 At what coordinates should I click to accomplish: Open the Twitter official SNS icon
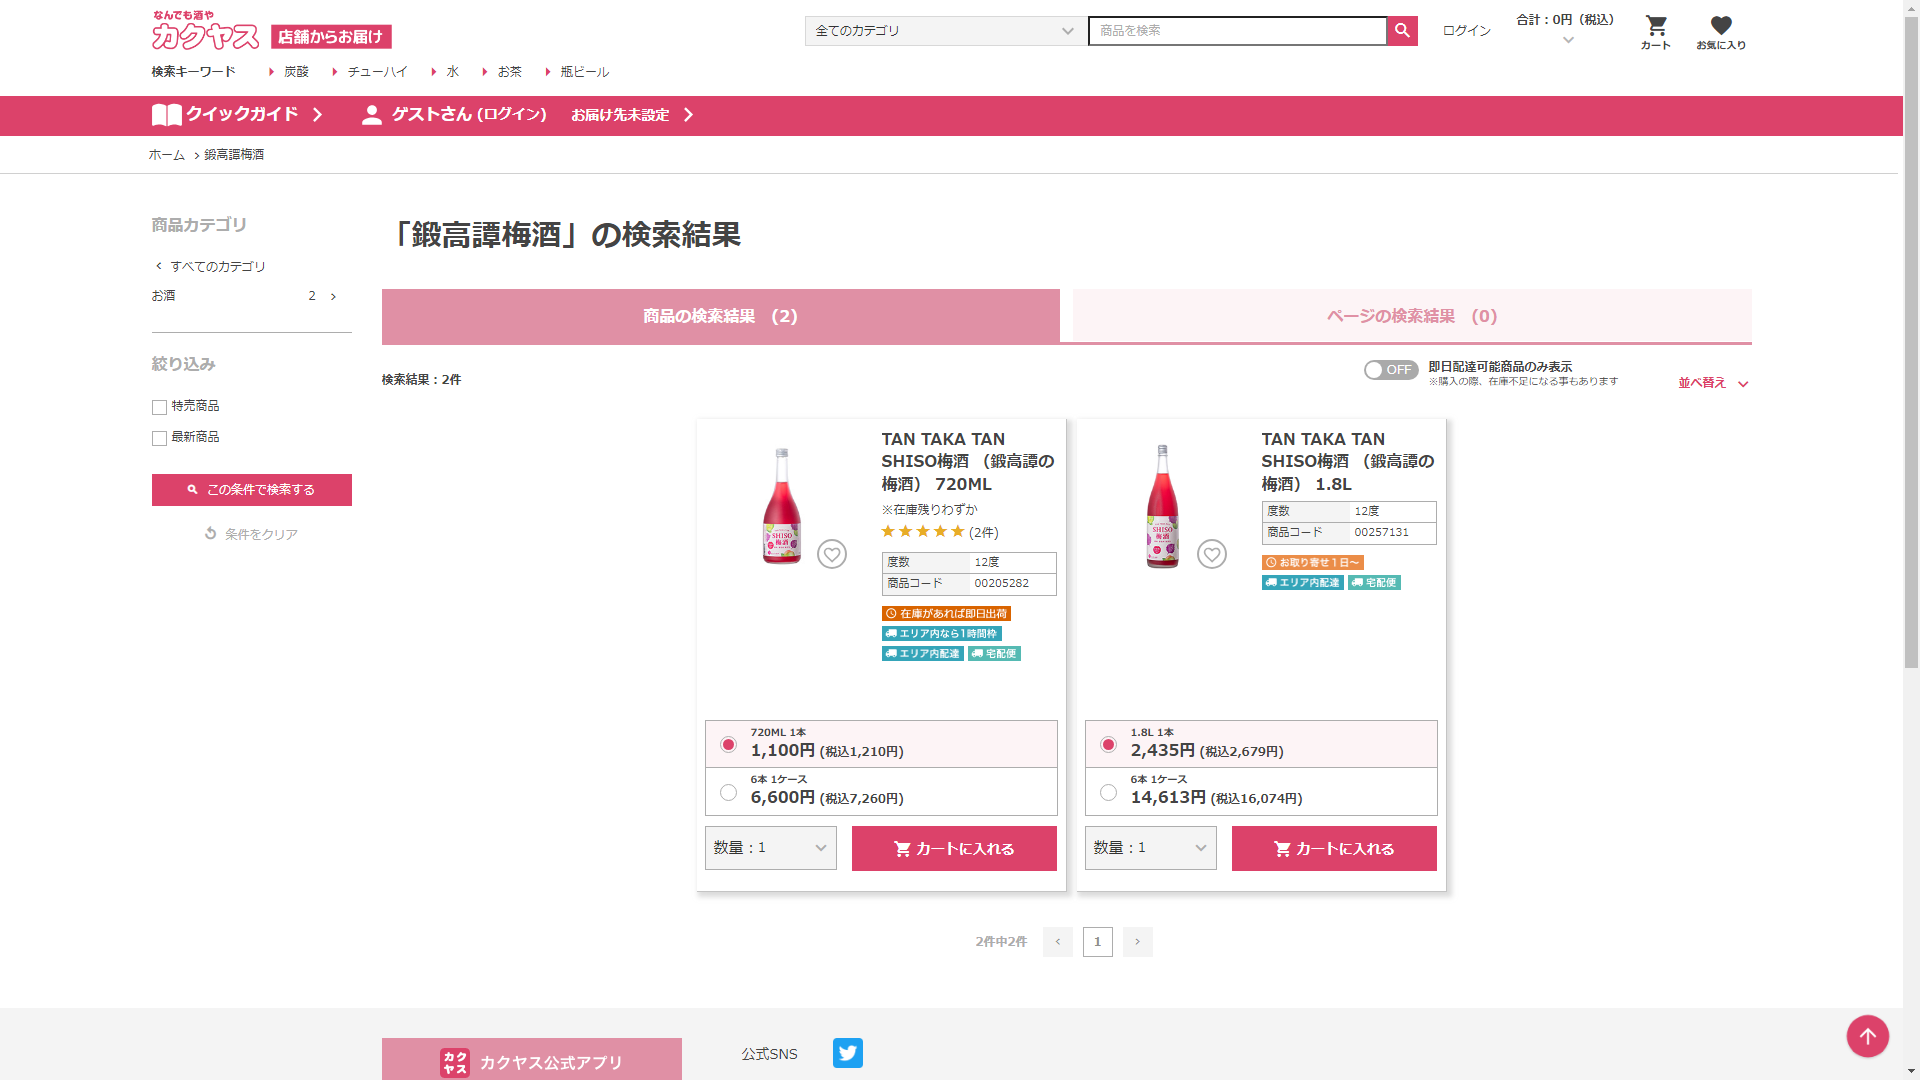pos(848,1053)
